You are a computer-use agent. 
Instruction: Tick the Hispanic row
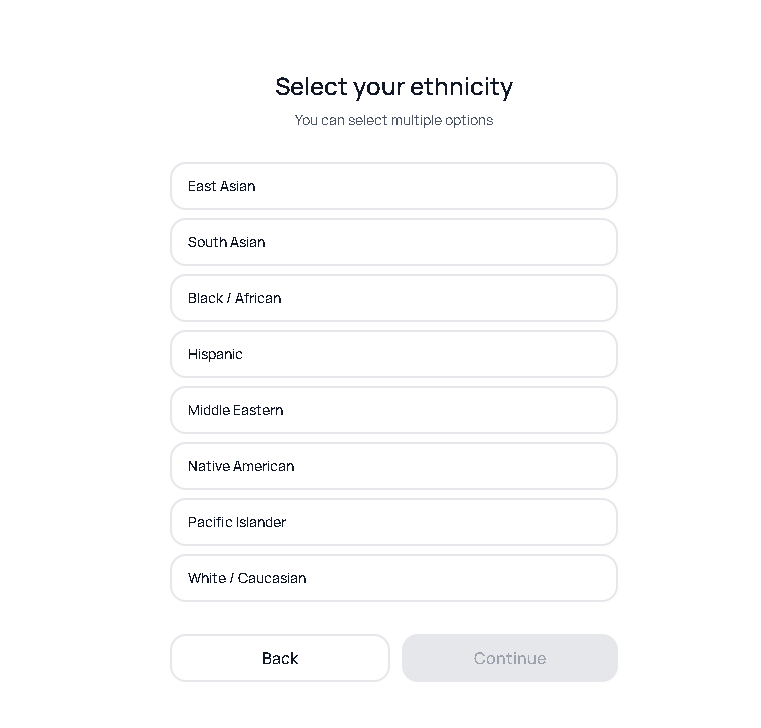393,354
